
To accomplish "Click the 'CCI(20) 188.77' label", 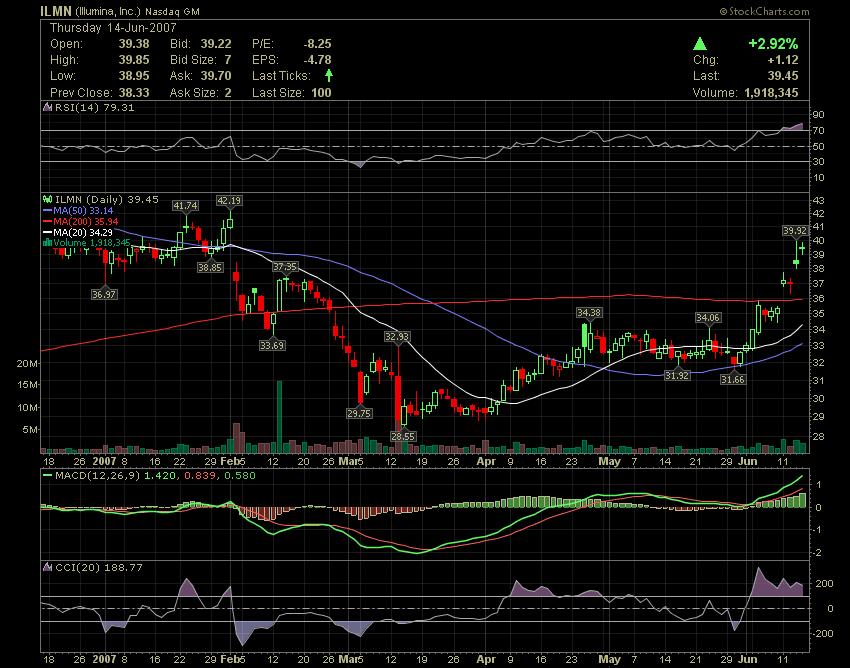I will point(99,567).
